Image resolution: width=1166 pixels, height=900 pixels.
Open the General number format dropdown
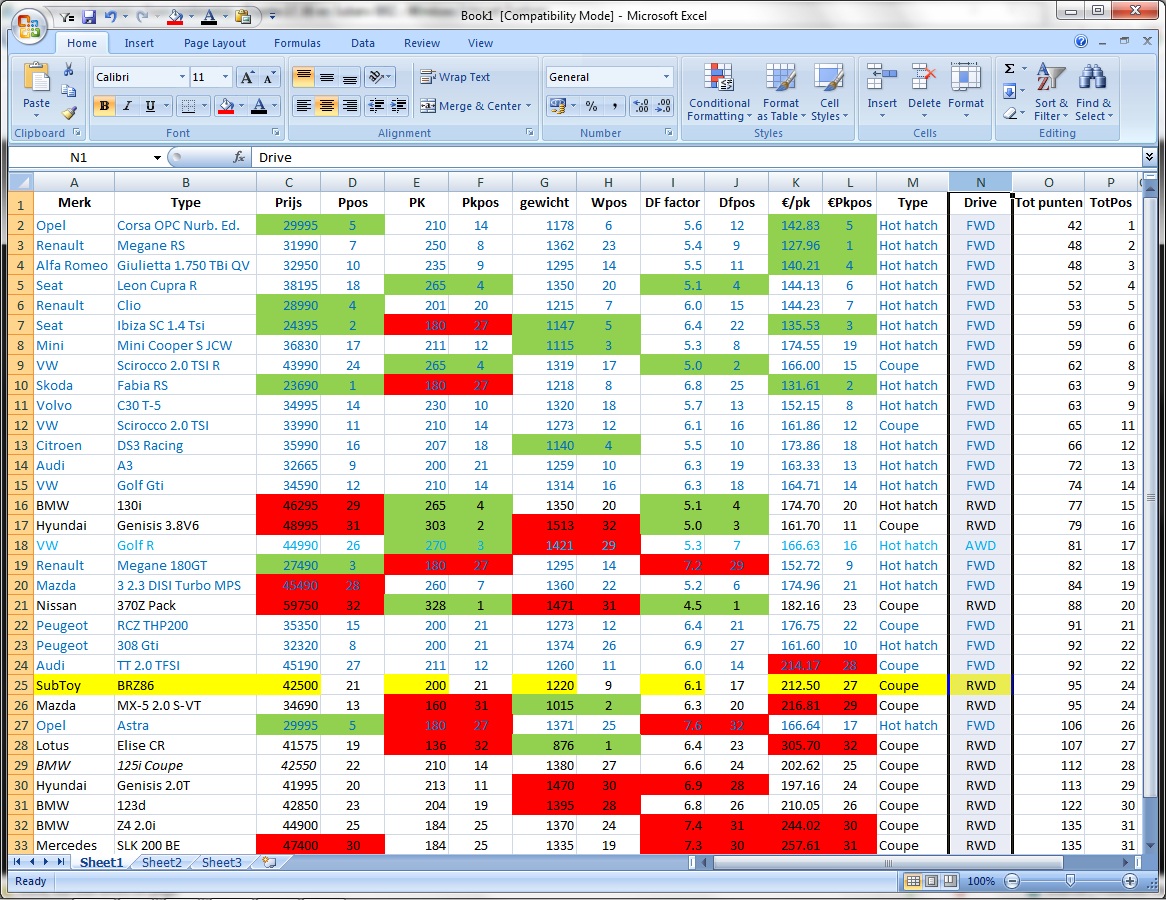pyautogui.click(x=666, y=77)
